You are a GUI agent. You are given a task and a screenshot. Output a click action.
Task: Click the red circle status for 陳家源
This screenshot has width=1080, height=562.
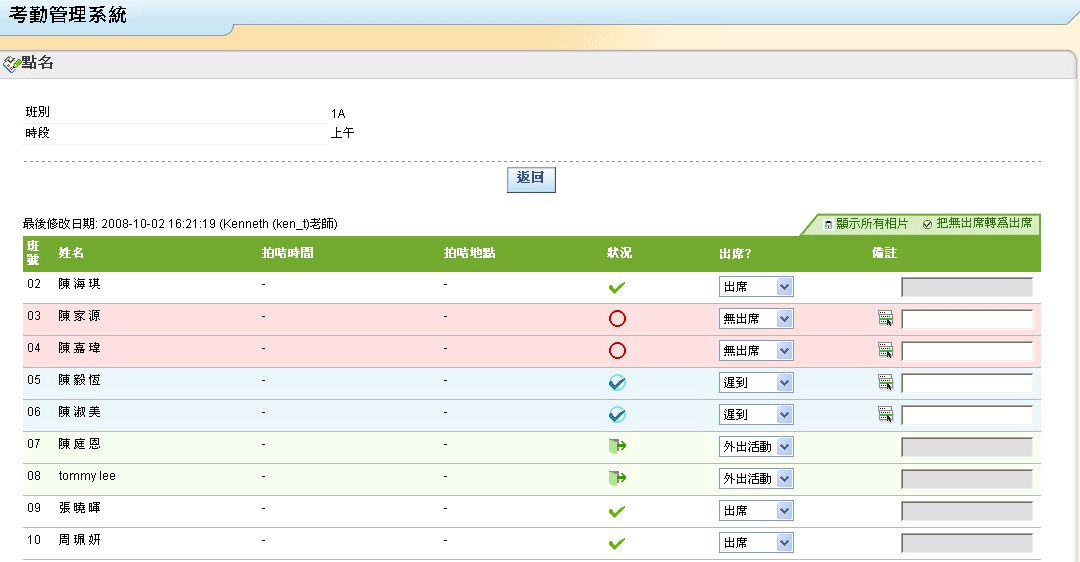[x=617, y=319]
